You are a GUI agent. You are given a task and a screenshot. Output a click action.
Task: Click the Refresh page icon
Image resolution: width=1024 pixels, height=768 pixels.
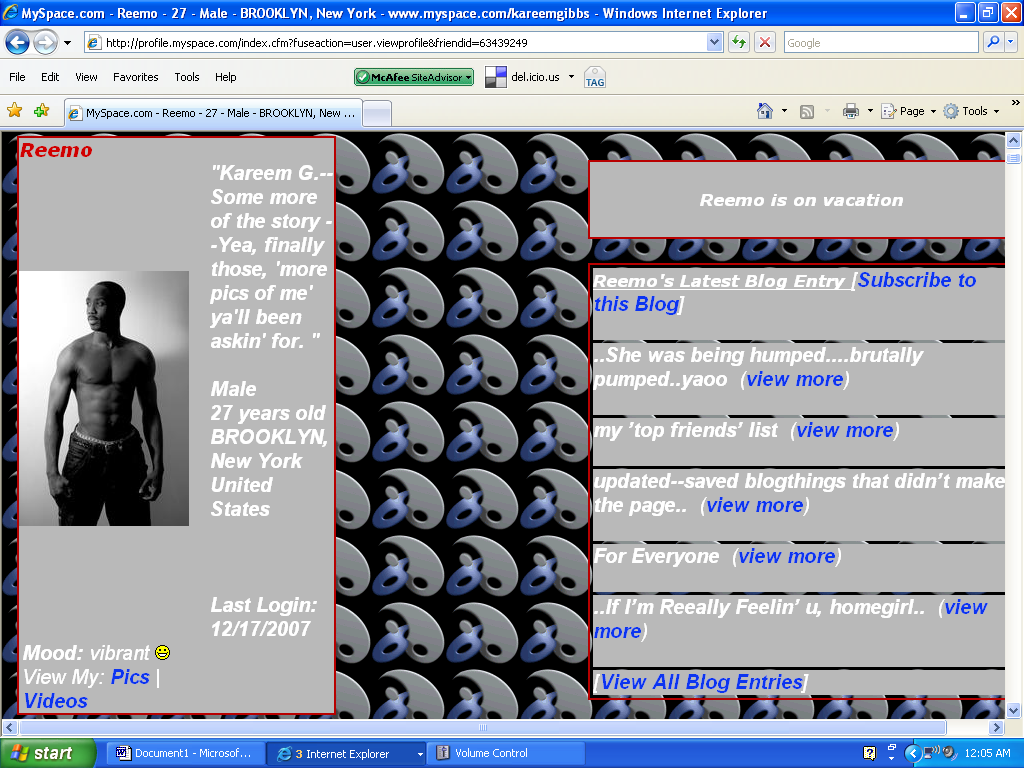click(739, 43)
